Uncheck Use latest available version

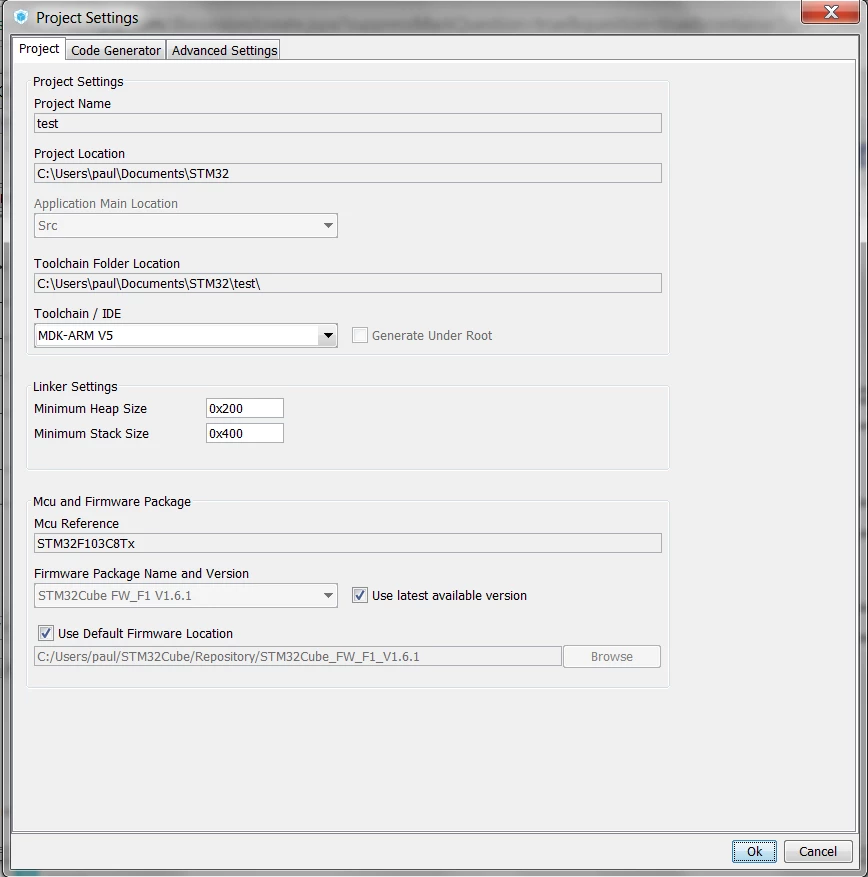360,596
